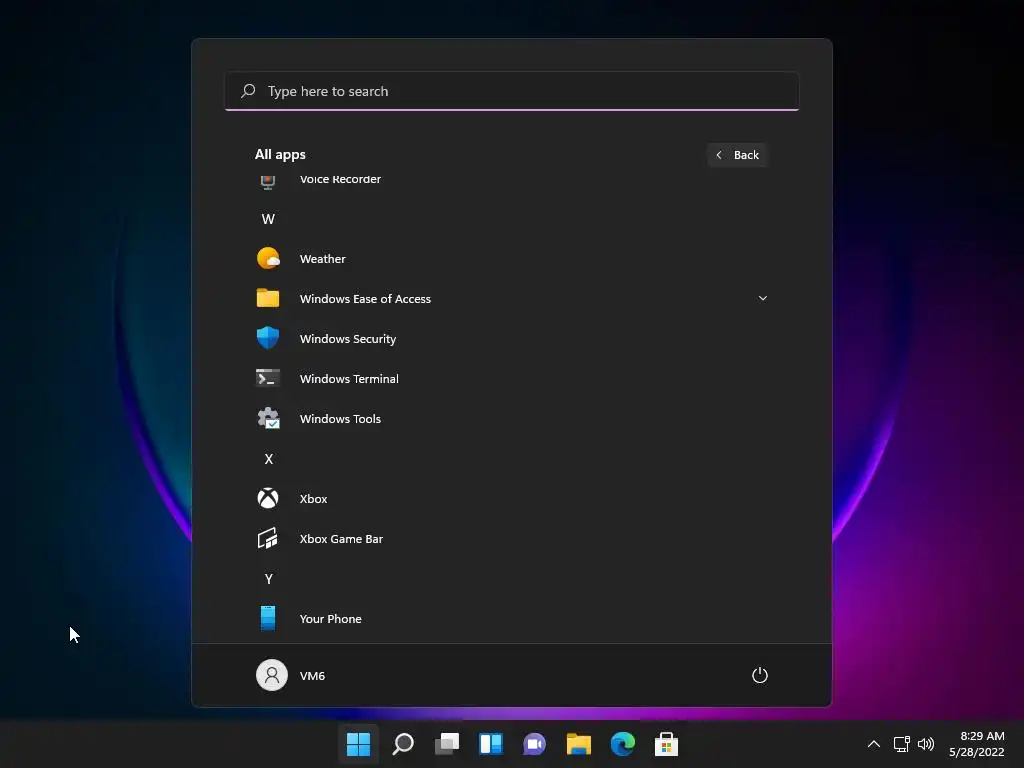
Task: Click the VM6 user avatar
Action: (x=272, y=675)
